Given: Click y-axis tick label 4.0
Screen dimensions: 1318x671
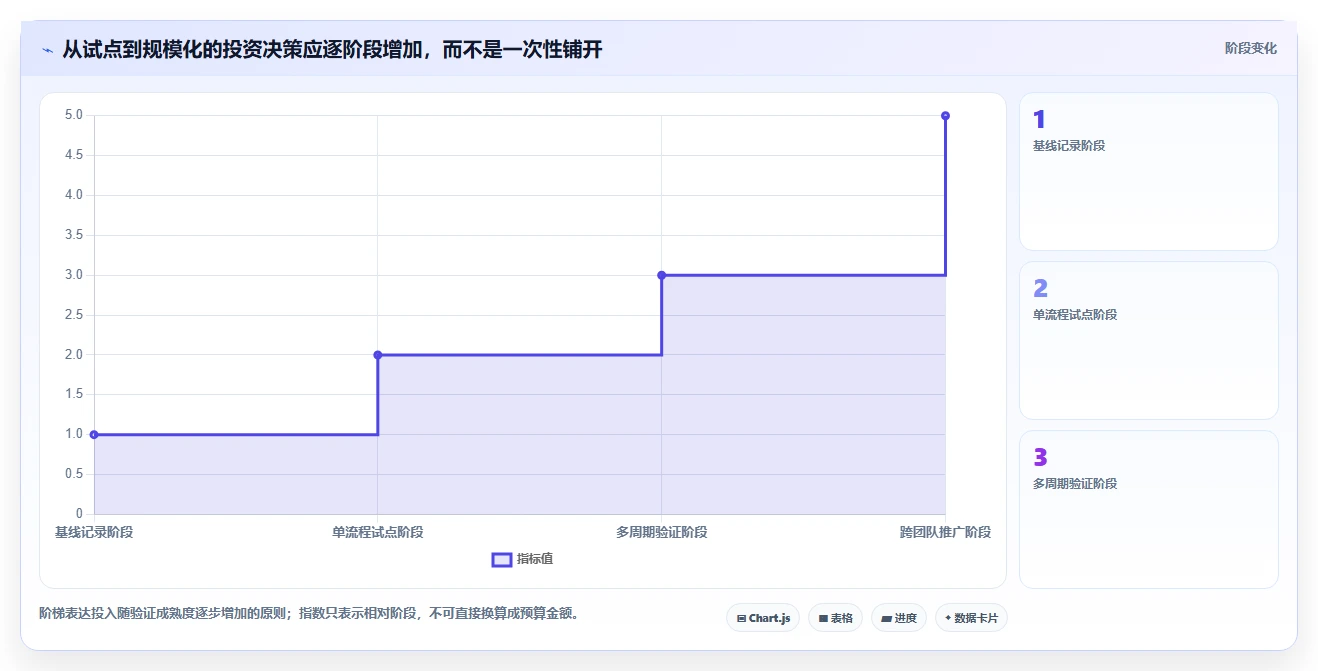Looking at the screenshot, I should [74, 195].
